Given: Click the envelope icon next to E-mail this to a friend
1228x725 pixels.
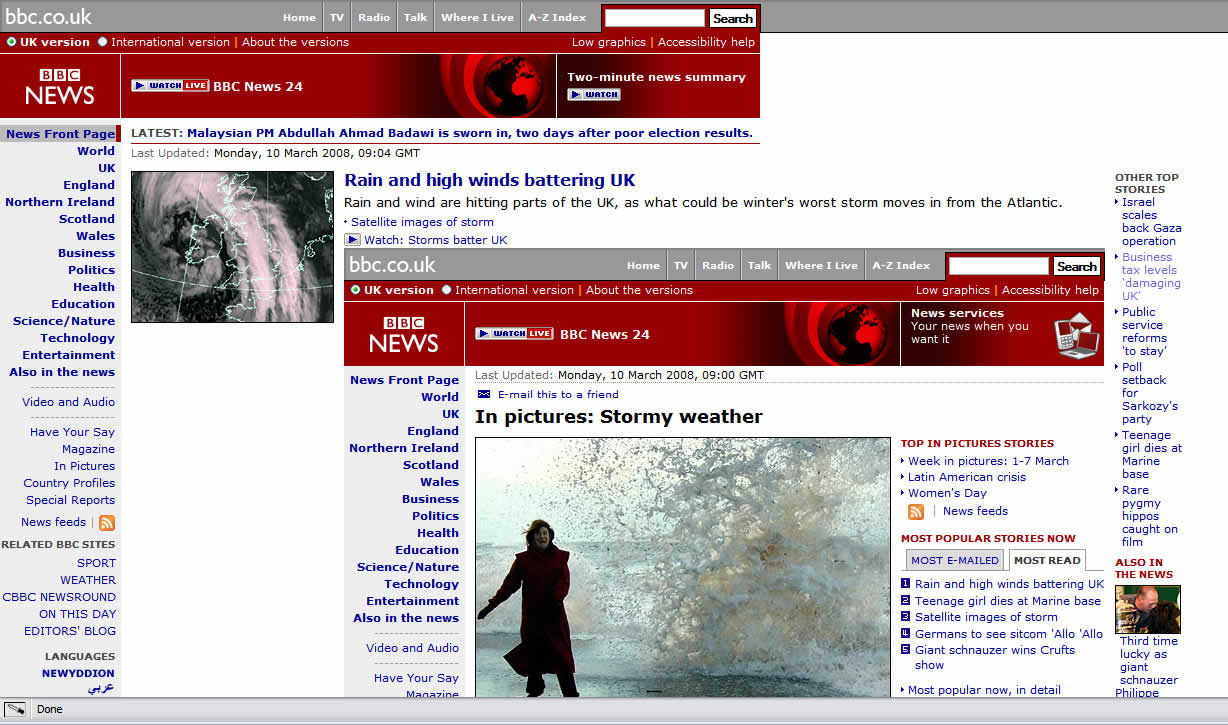Looking at the screenshot, I should tap(484, 394).
